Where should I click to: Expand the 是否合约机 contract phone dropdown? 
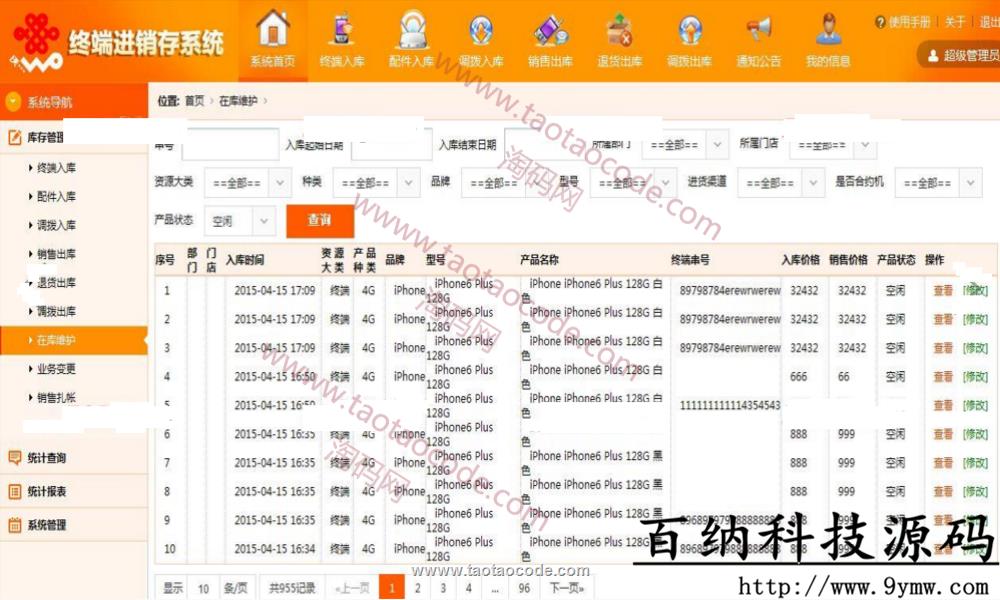click(938, 183)
